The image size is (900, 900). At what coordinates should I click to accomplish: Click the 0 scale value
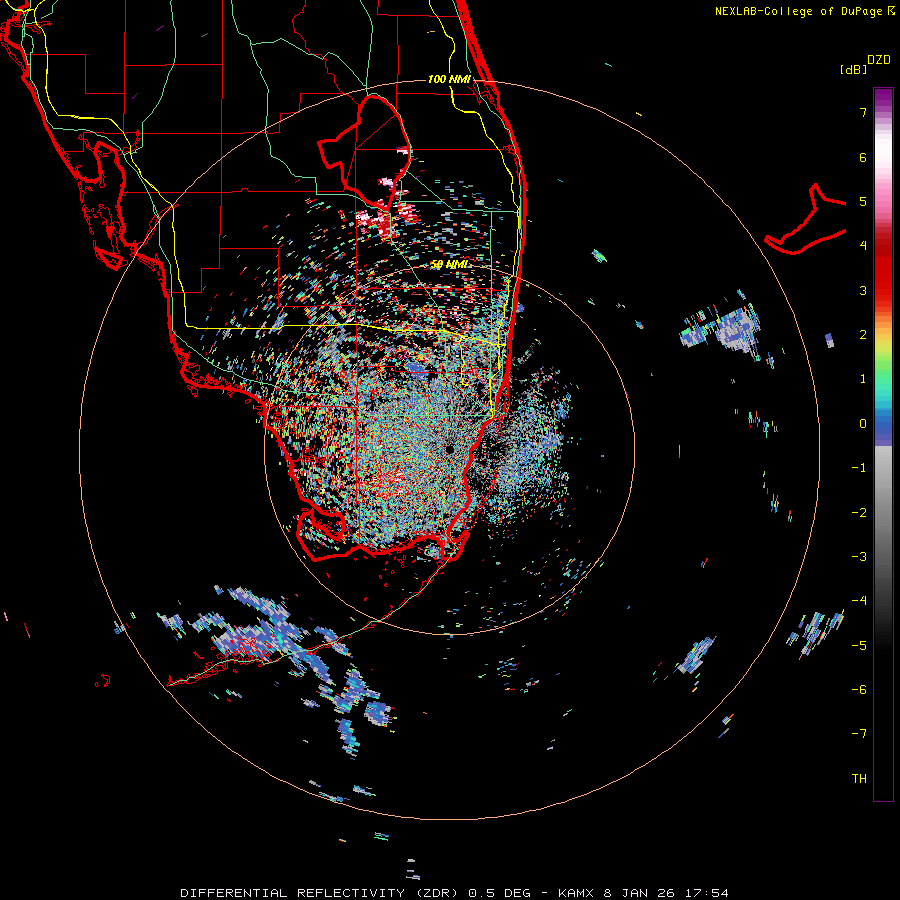[863, 424]
